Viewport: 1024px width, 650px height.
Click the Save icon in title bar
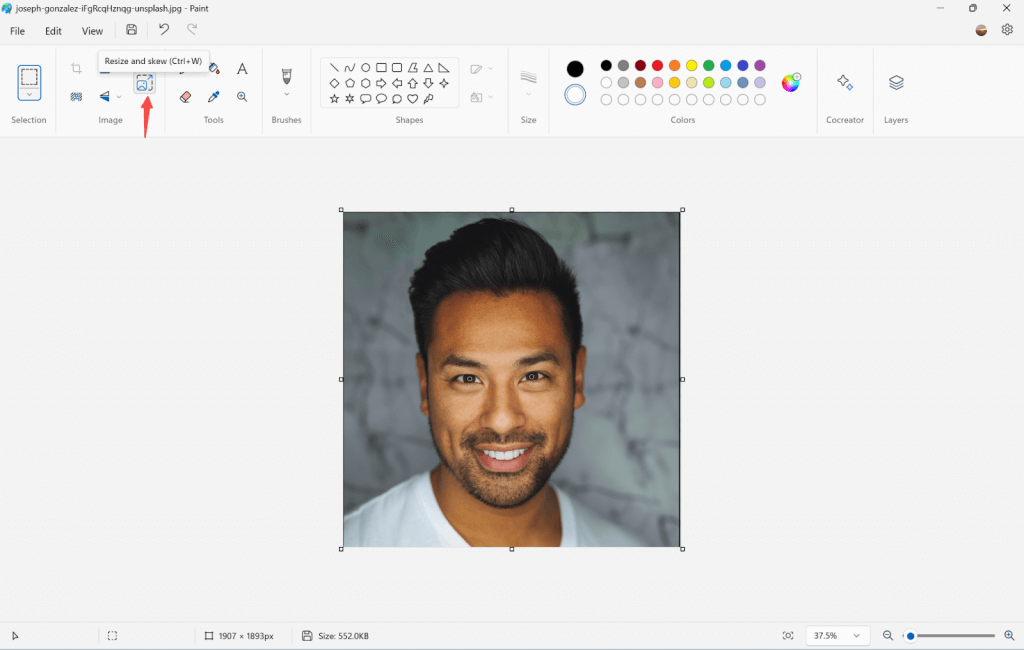coord(131,30)
